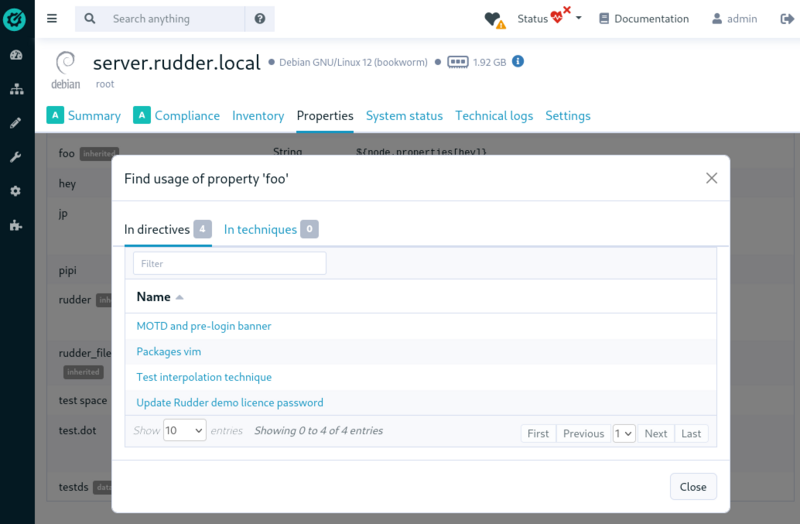Screen dimensions: 800x524
Task: Click the 'Debian GNU/Linux 12 (bookworm)' text
Action: click(x=353, y=62)
